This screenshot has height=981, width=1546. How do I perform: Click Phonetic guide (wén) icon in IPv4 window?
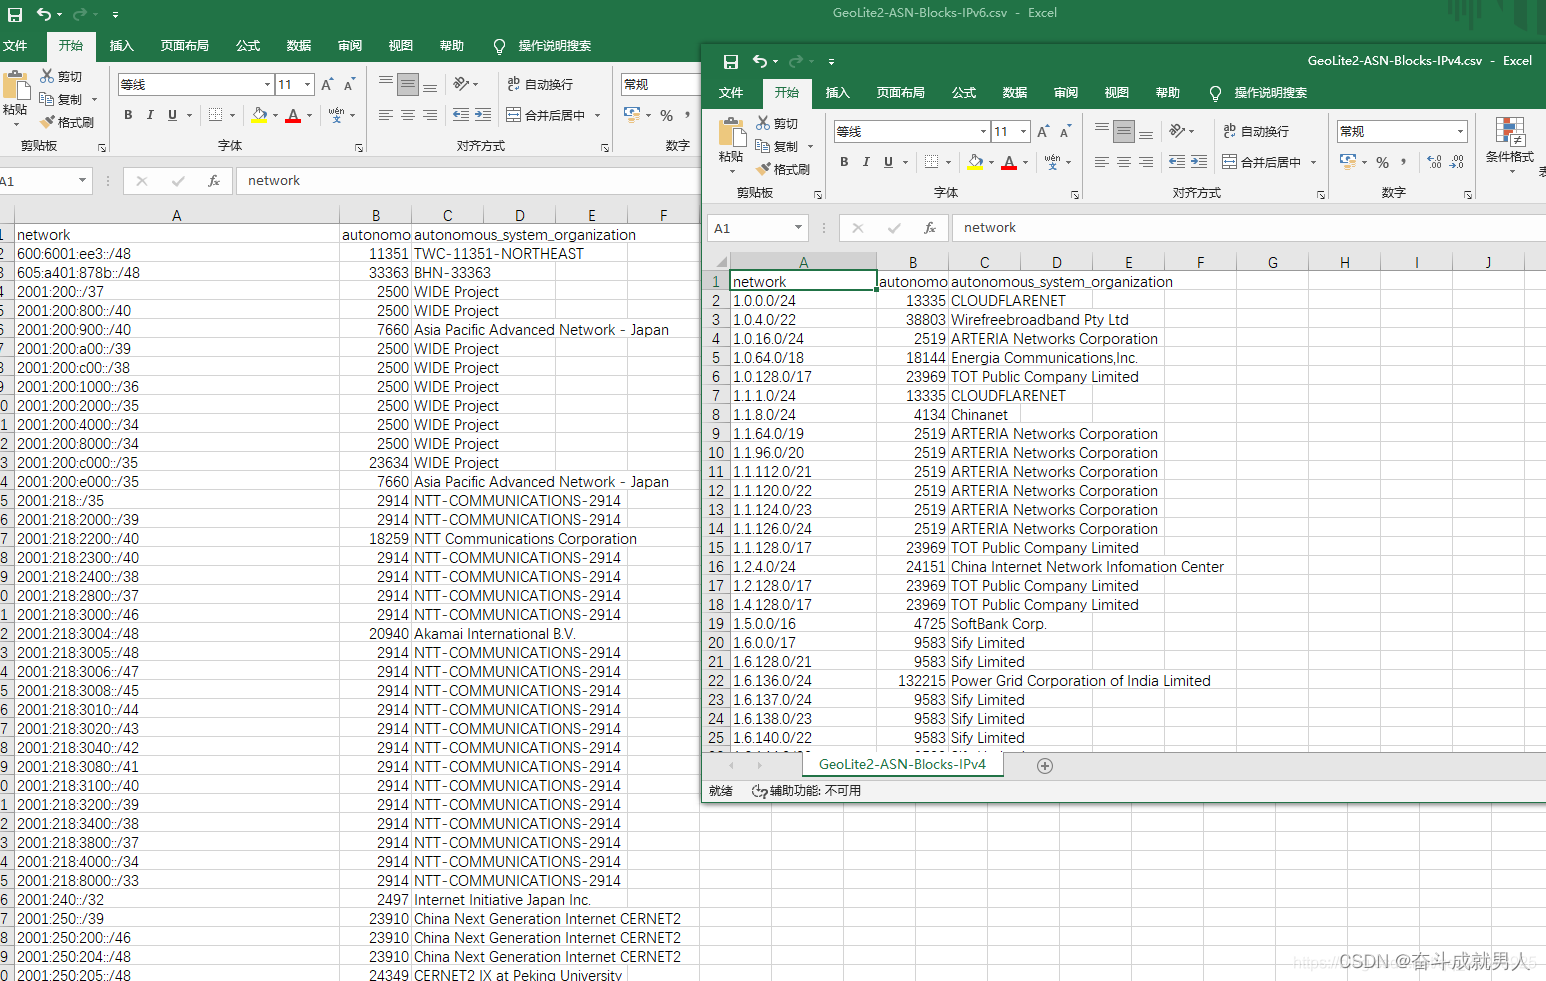[x=1052, y=162]
